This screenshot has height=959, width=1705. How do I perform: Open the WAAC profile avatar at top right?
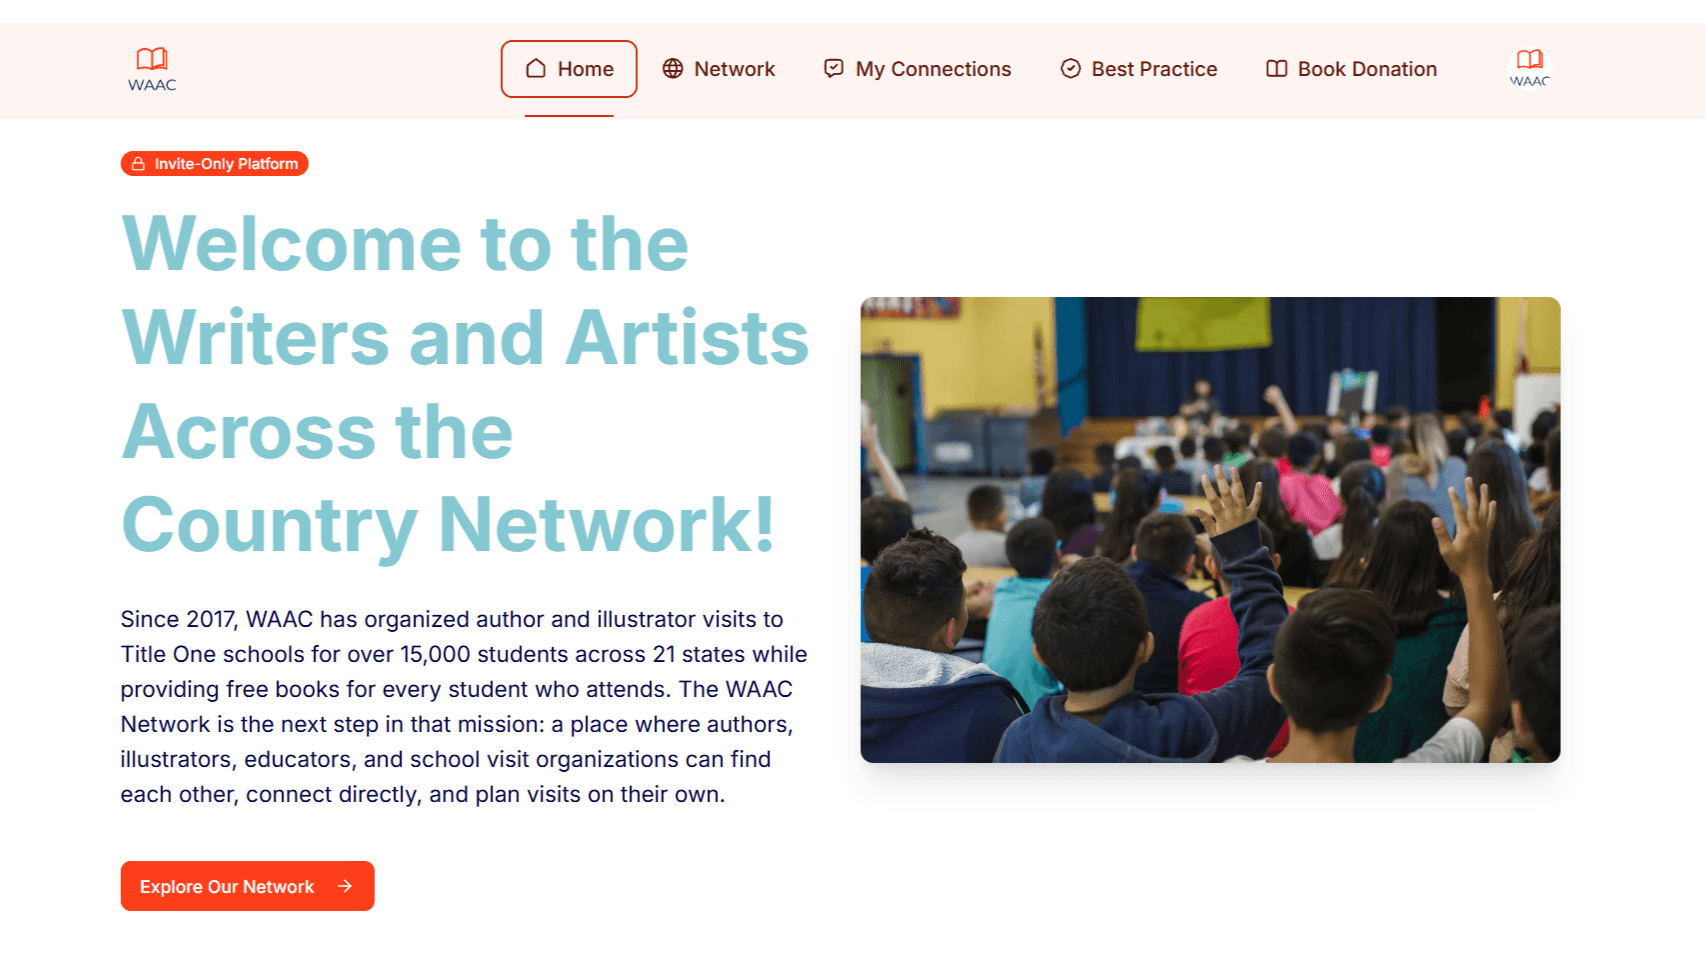pyautogui.click(x=1529, y=68)
